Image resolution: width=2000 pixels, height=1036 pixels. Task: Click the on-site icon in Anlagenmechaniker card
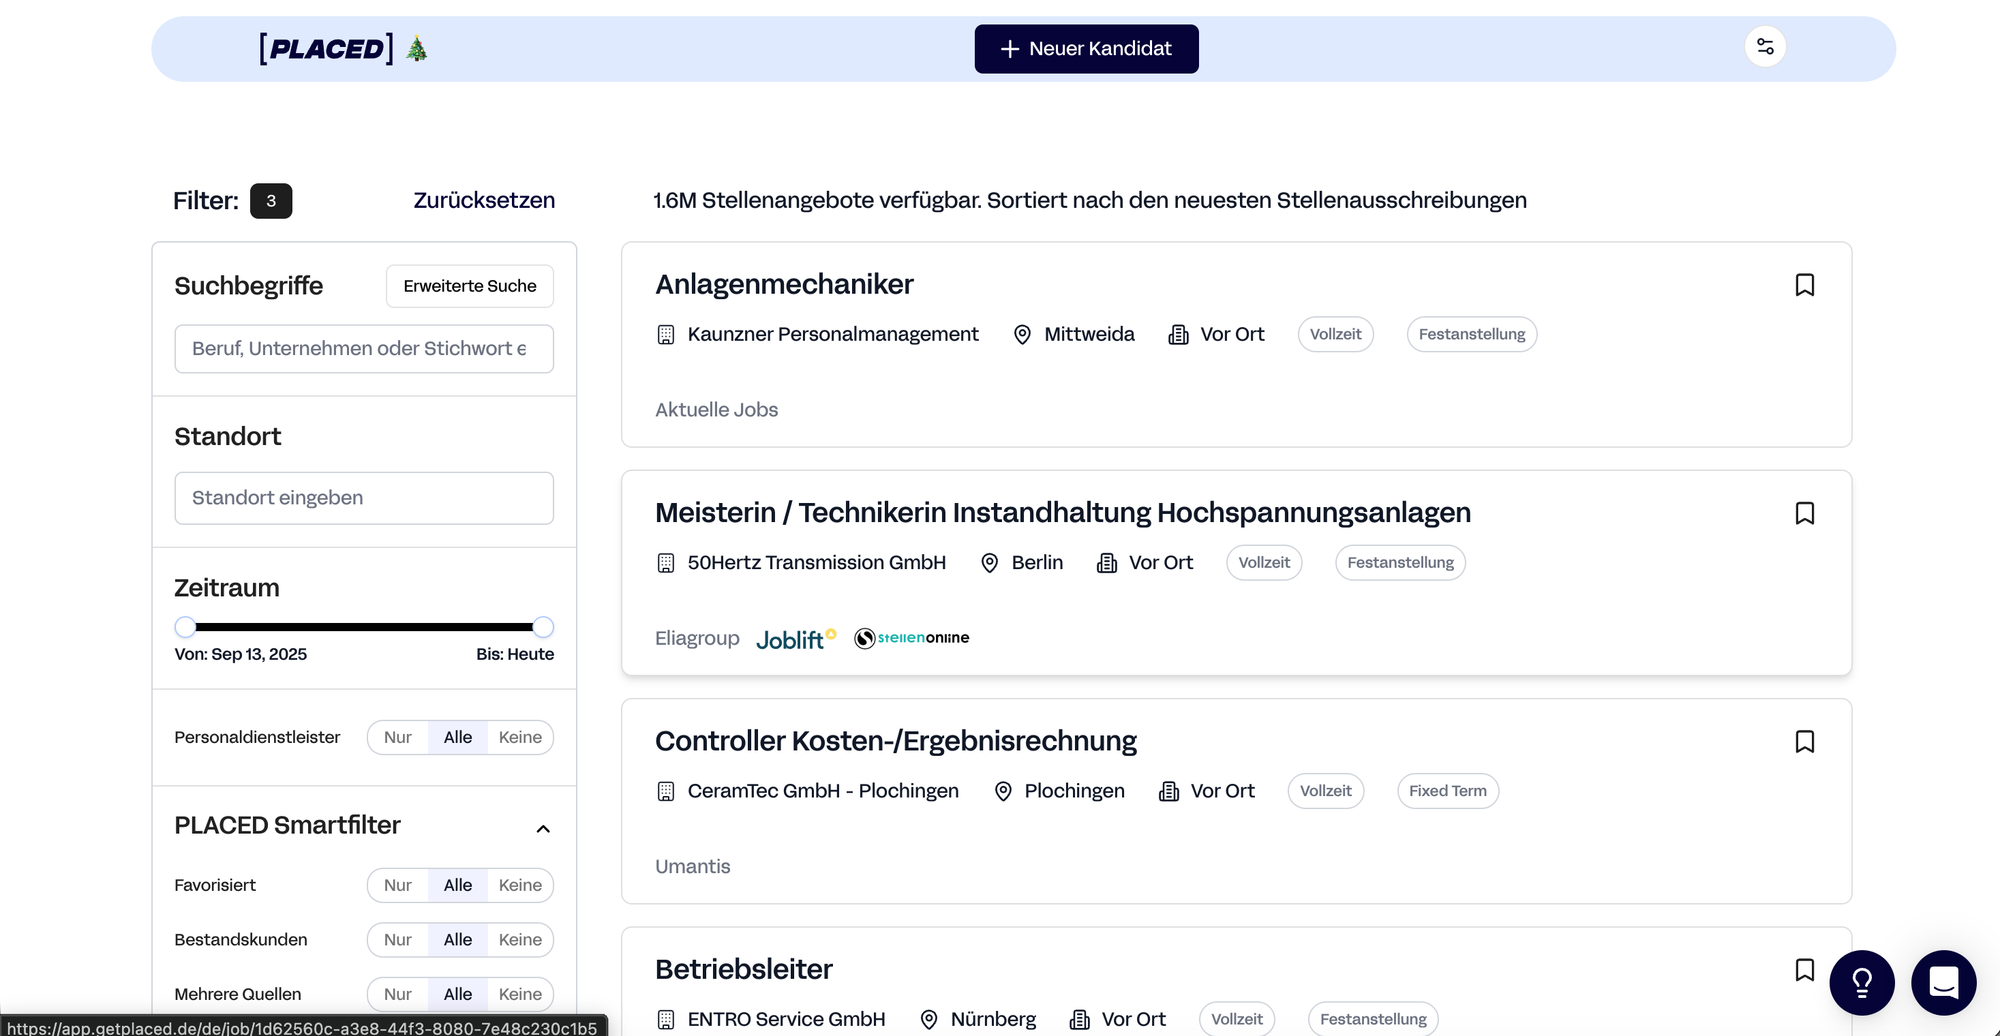coord(1179,335)
